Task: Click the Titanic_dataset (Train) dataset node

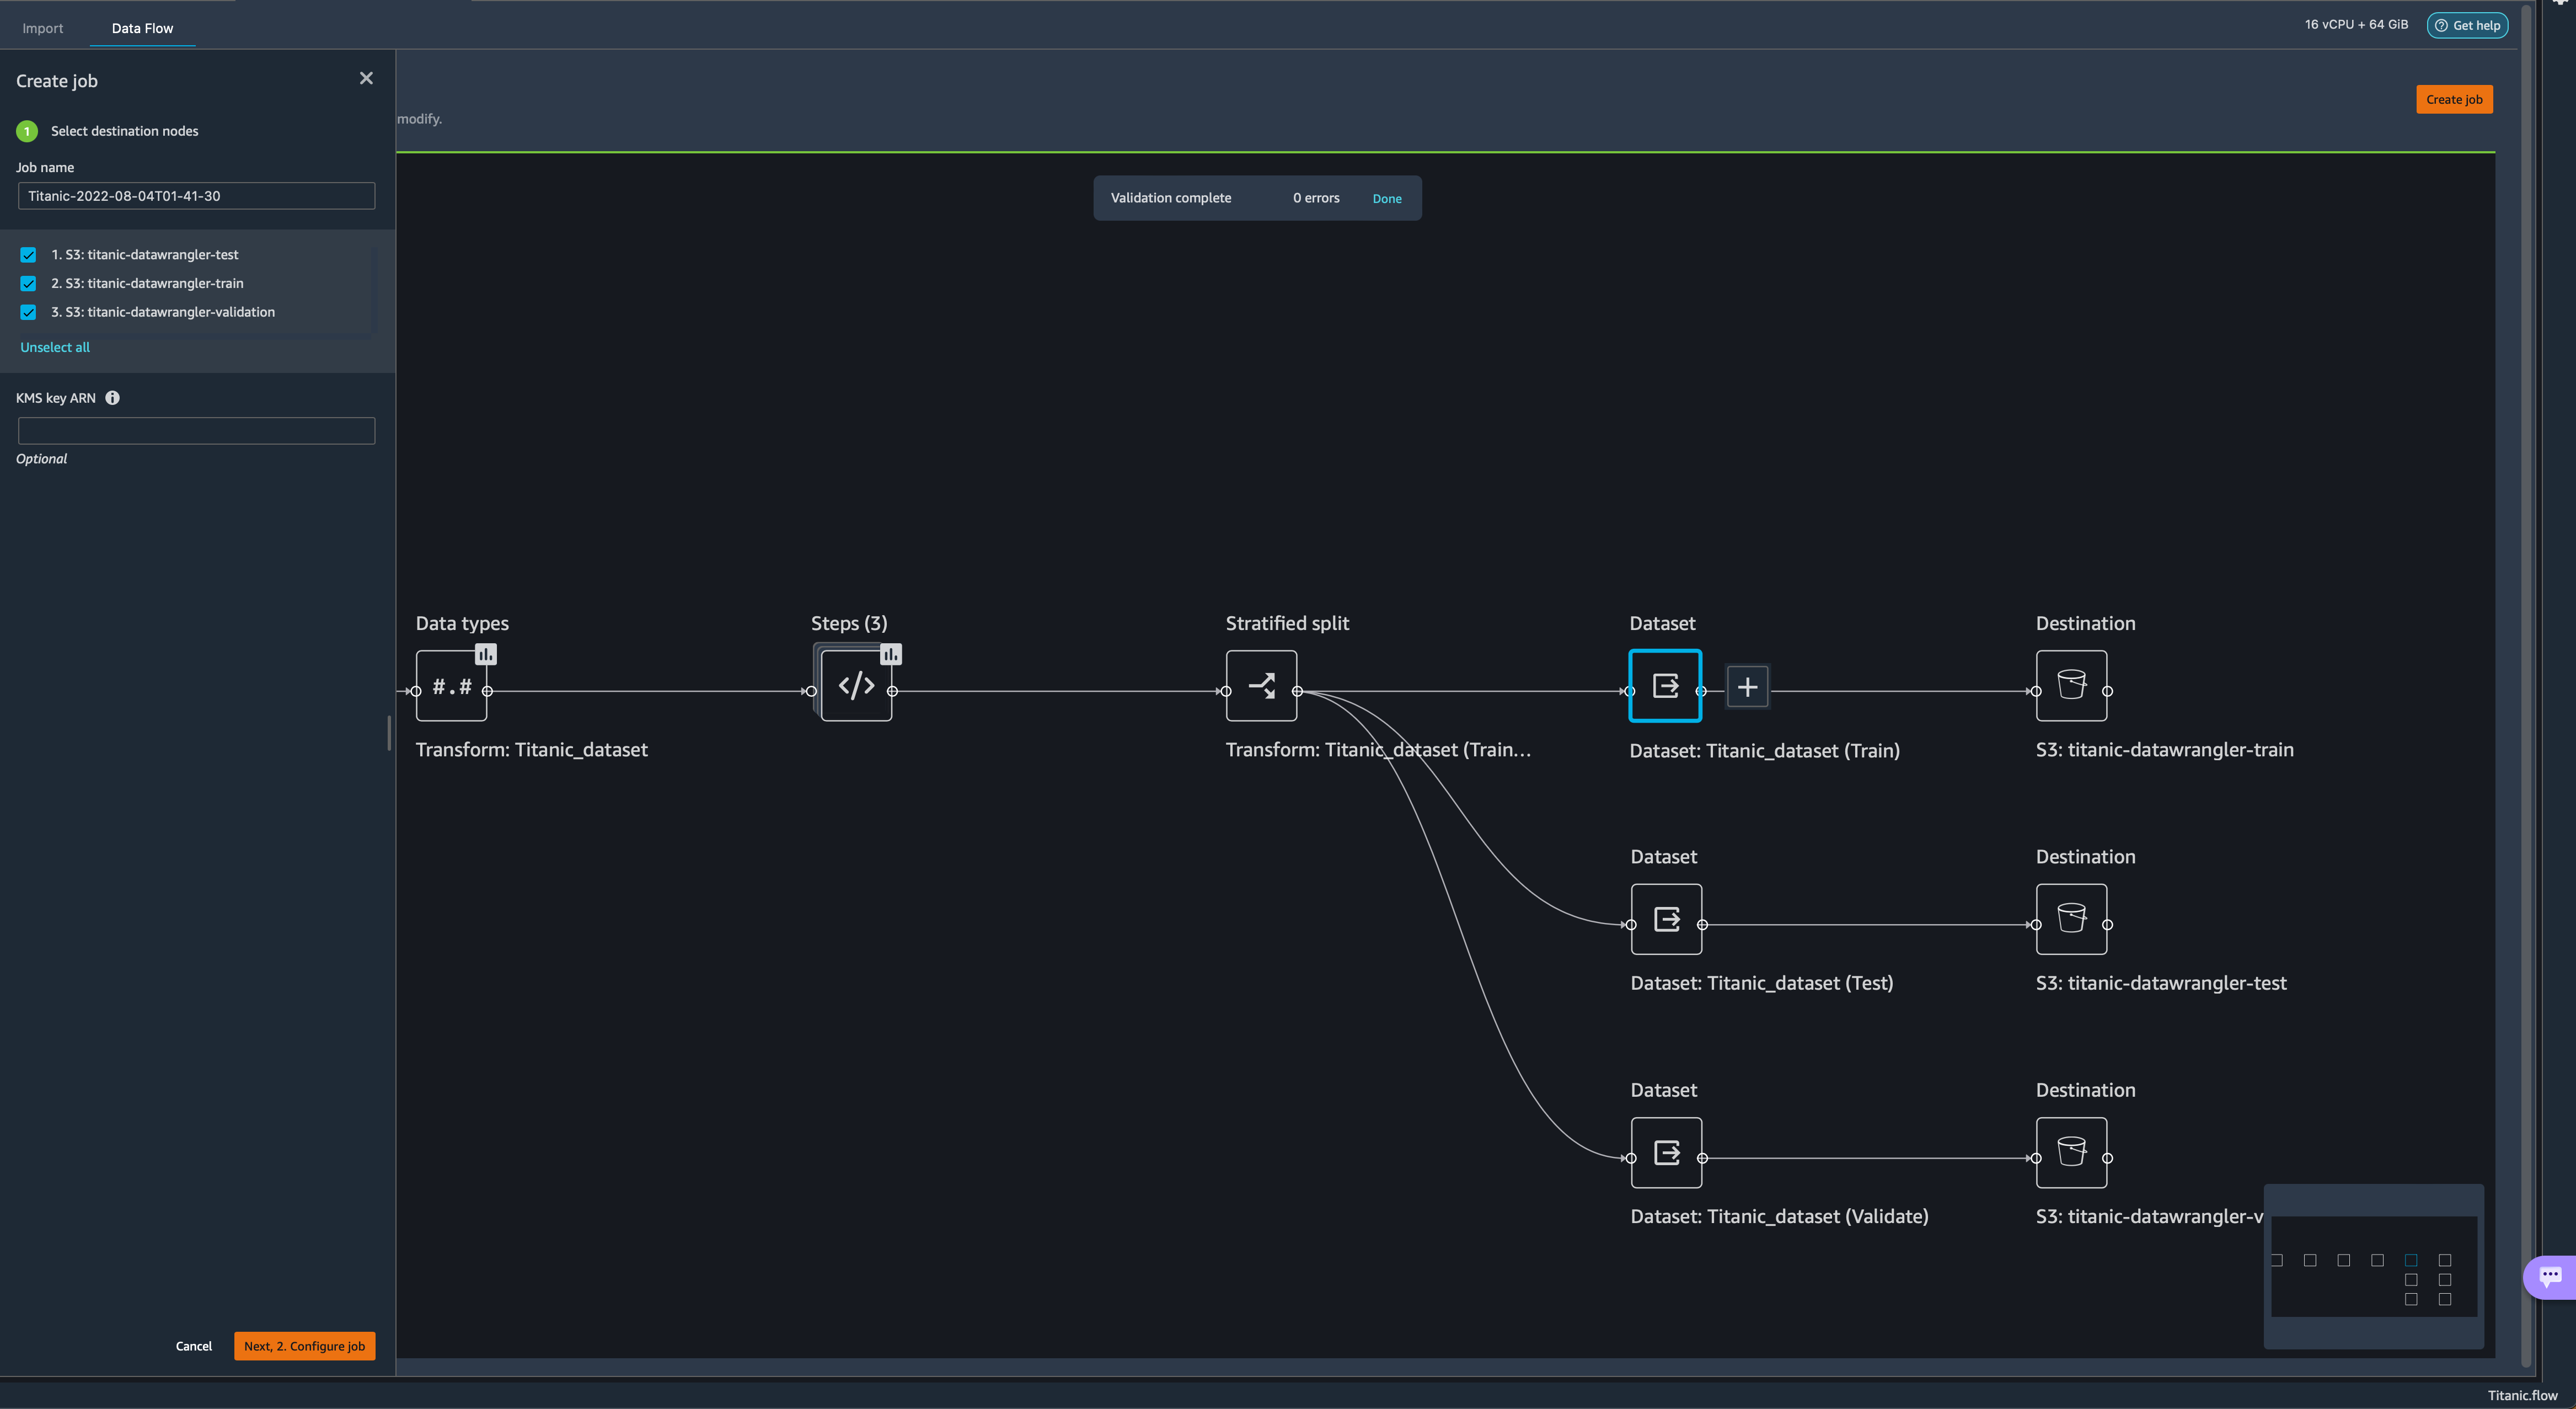Action: tap(1665, 686)
